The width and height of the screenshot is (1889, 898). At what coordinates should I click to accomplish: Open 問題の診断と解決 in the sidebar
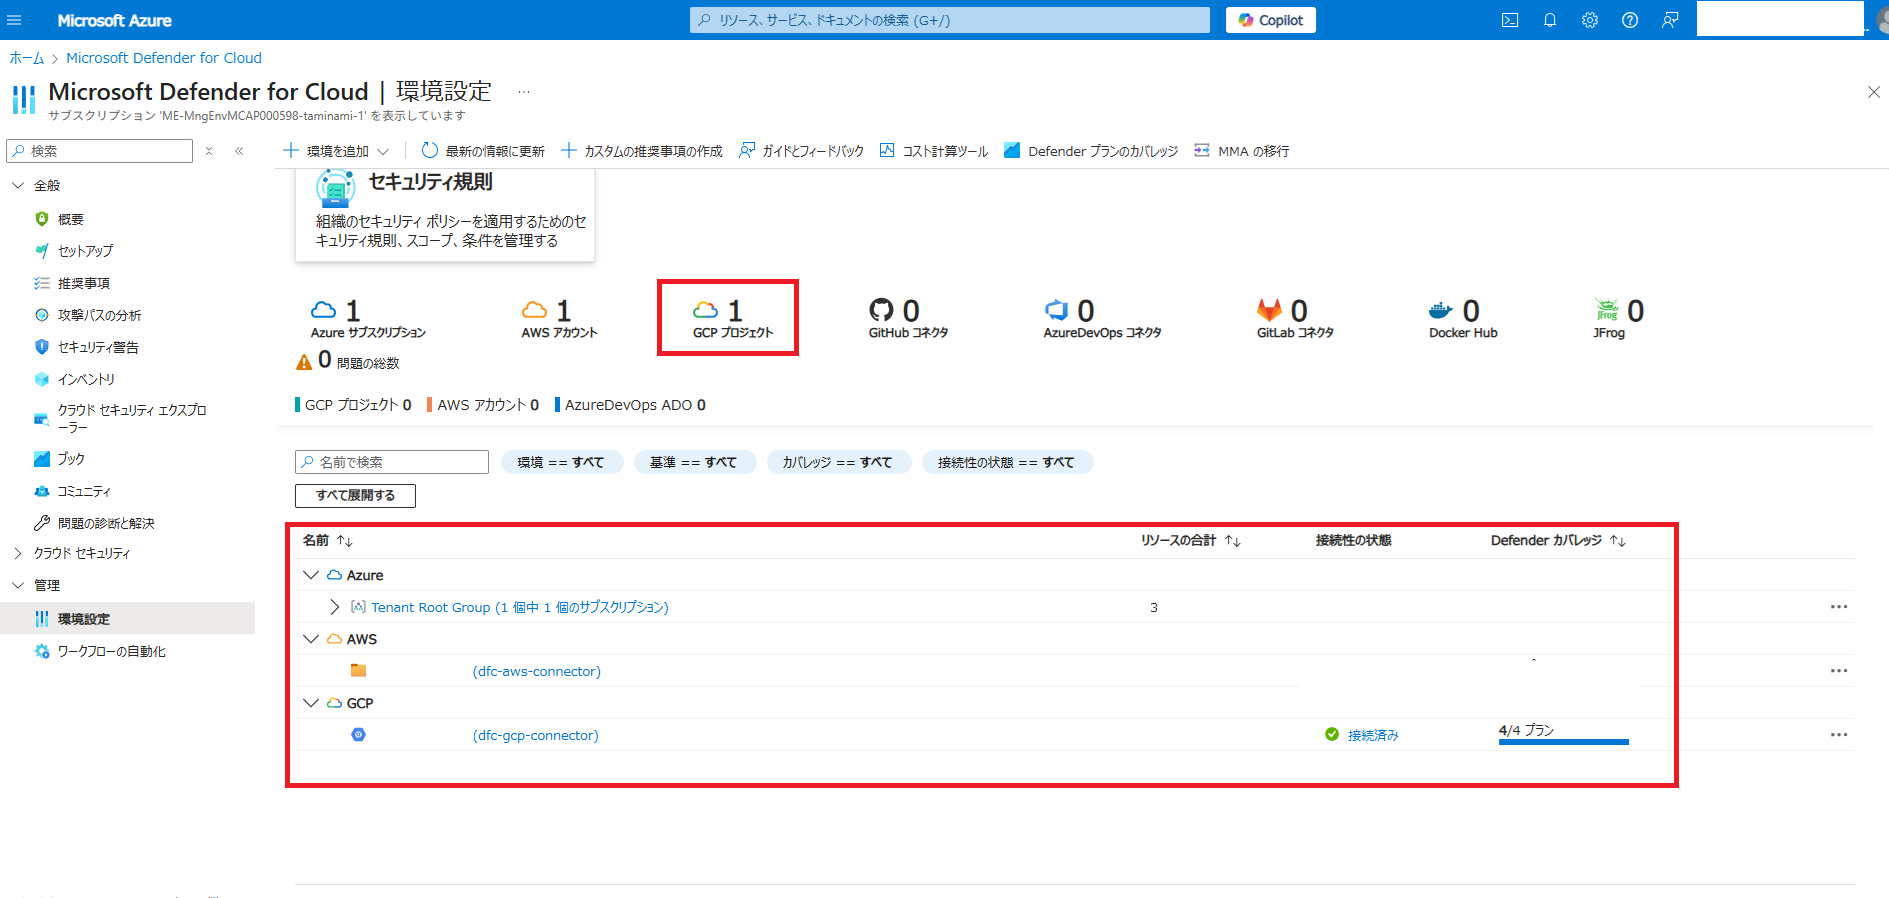(106, 523)
